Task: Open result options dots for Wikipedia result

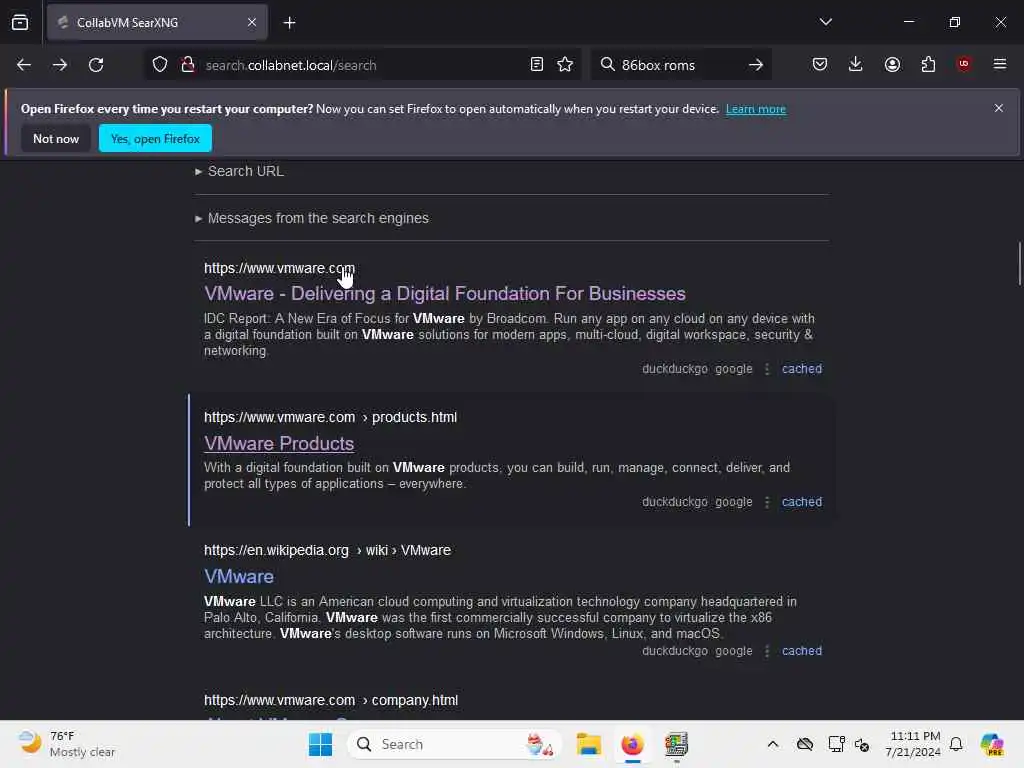Action: [767, 651]
